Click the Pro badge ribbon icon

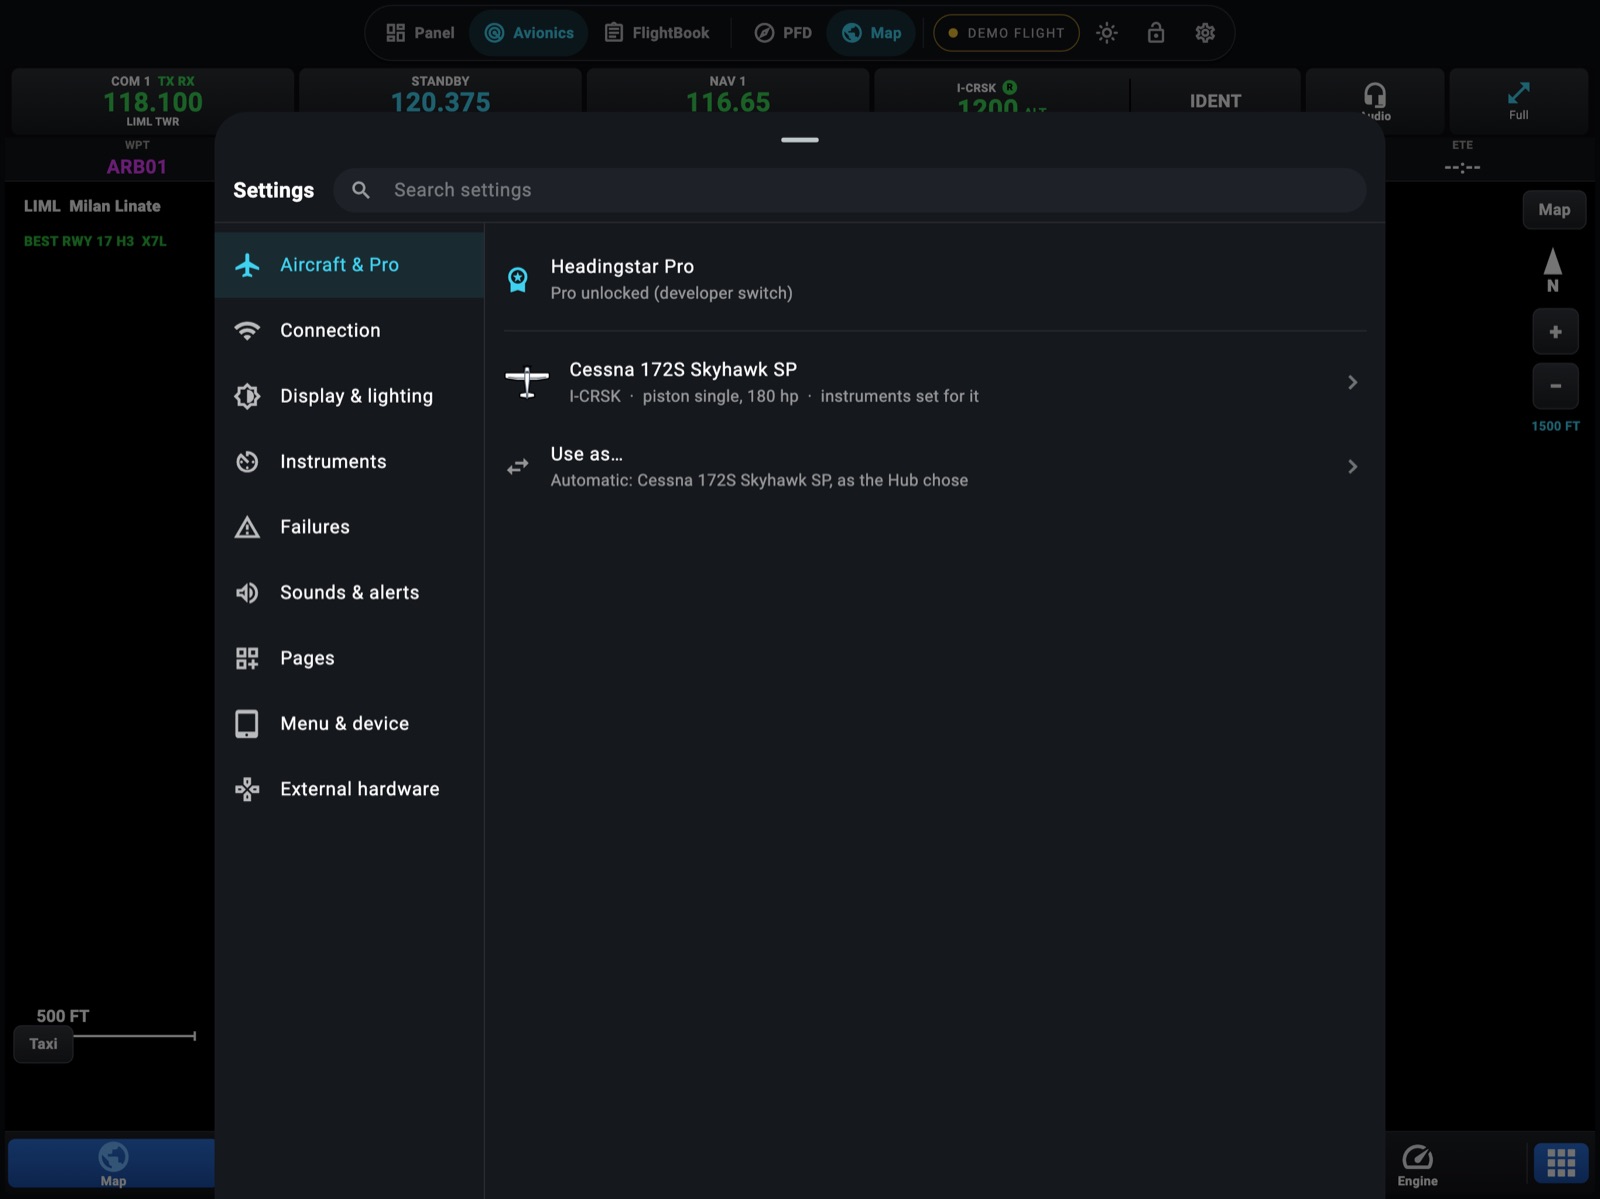pyautogui.click(x=517, y=280)
